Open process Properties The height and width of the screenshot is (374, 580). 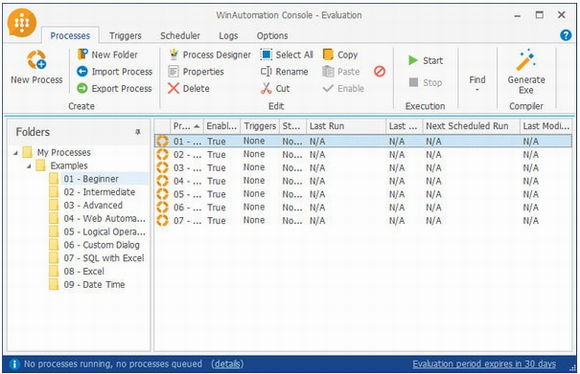tap(196, 71)
